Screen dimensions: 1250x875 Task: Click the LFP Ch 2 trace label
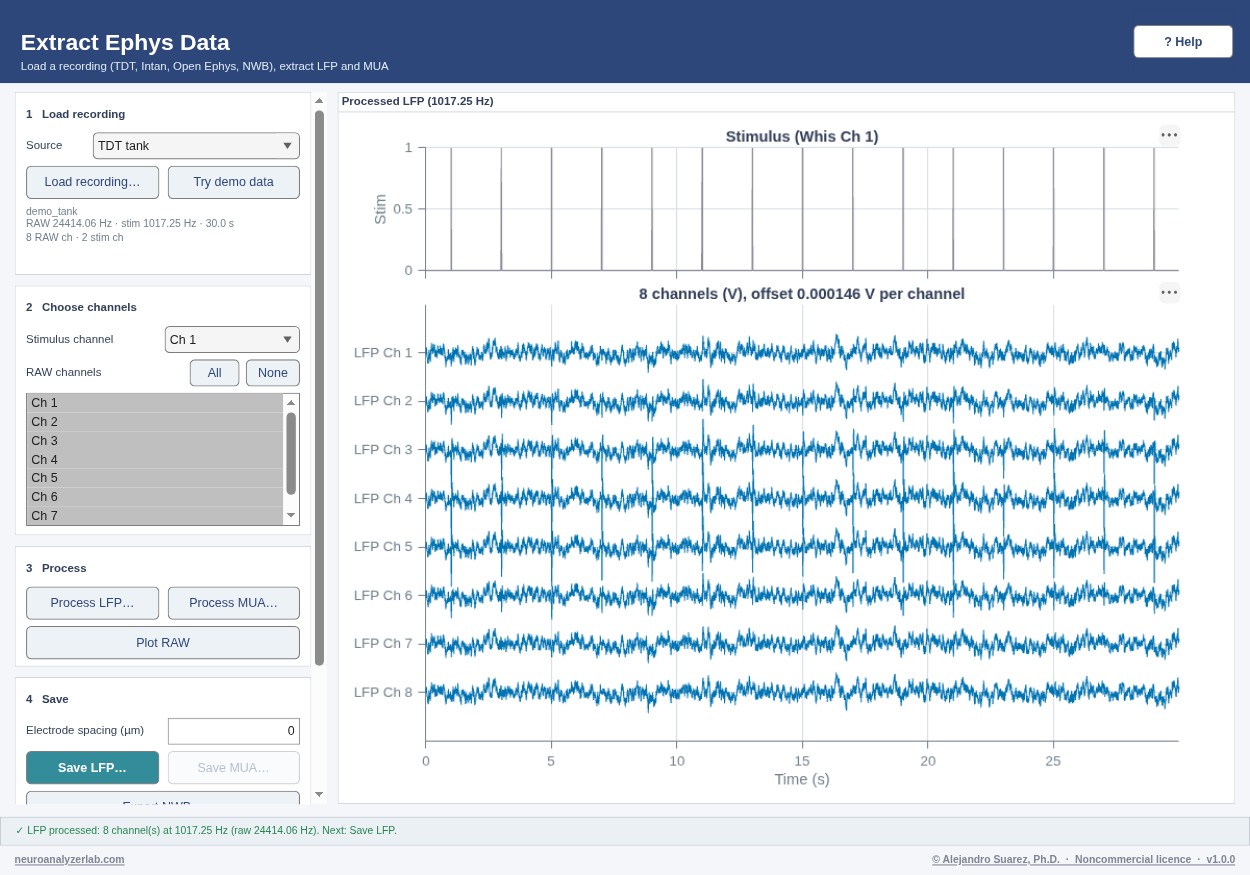(383, 400)
